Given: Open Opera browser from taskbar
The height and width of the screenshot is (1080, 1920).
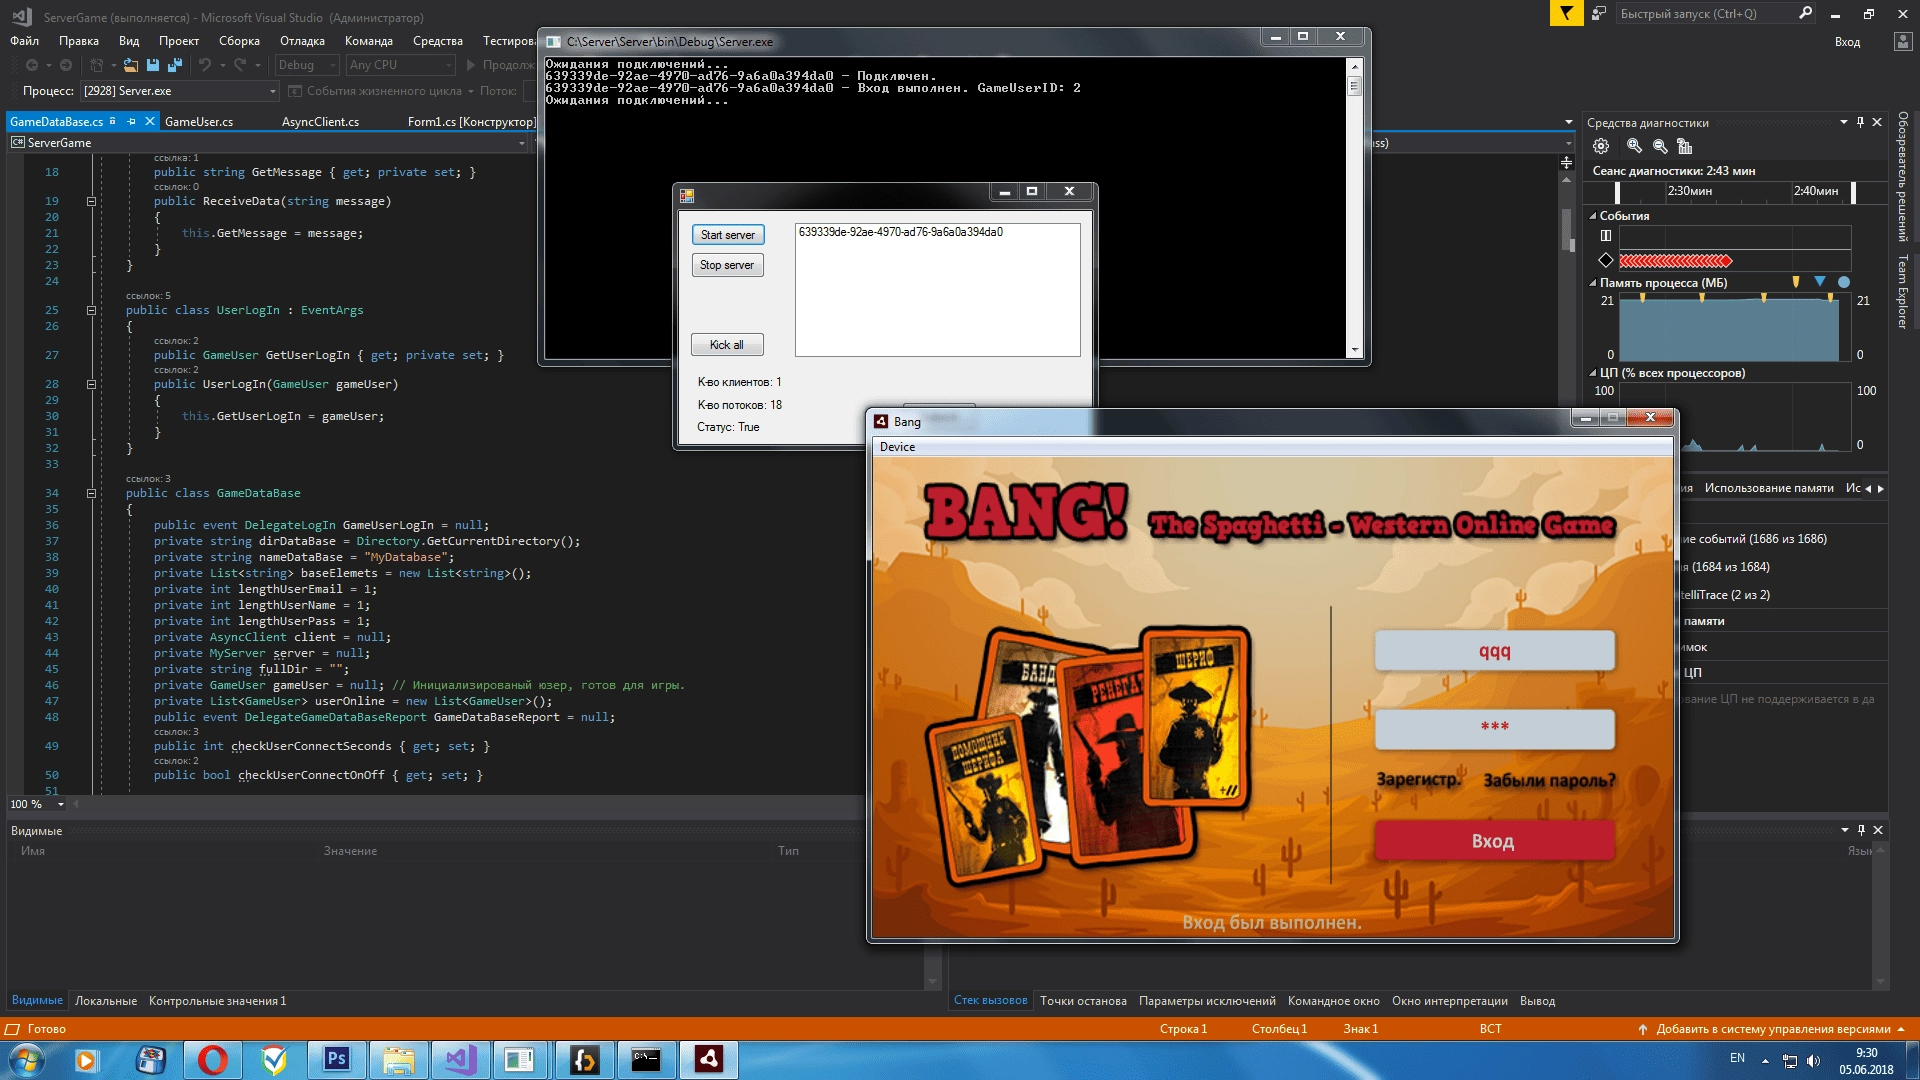Looking at the screenshot, I should click(212, 1060).
